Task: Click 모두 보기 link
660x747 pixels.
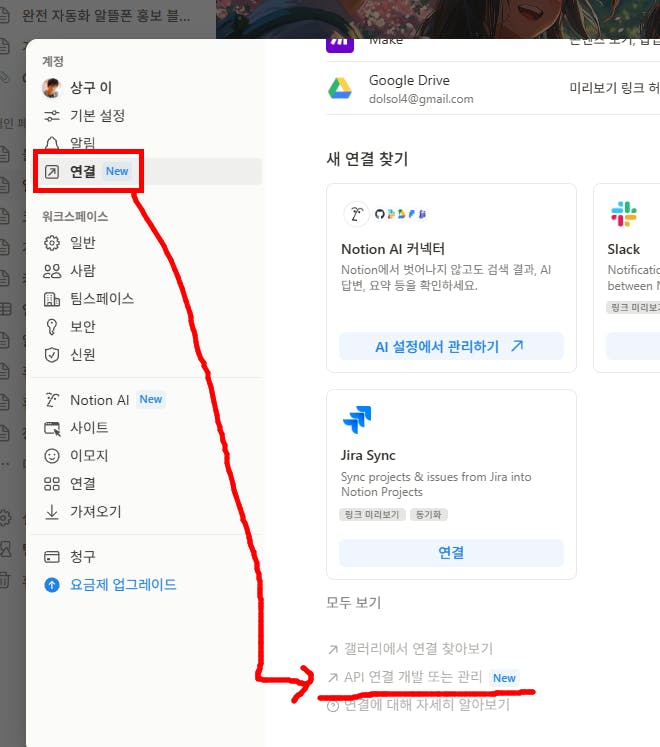Action: coord(353,603)
